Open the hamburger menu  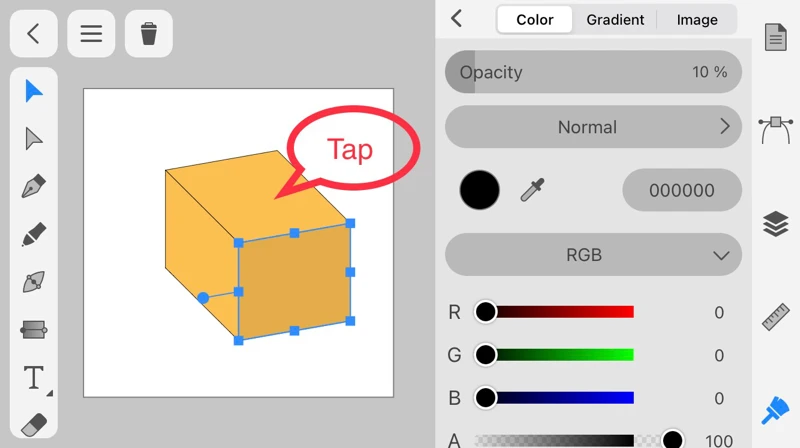[x=91, y=34]
